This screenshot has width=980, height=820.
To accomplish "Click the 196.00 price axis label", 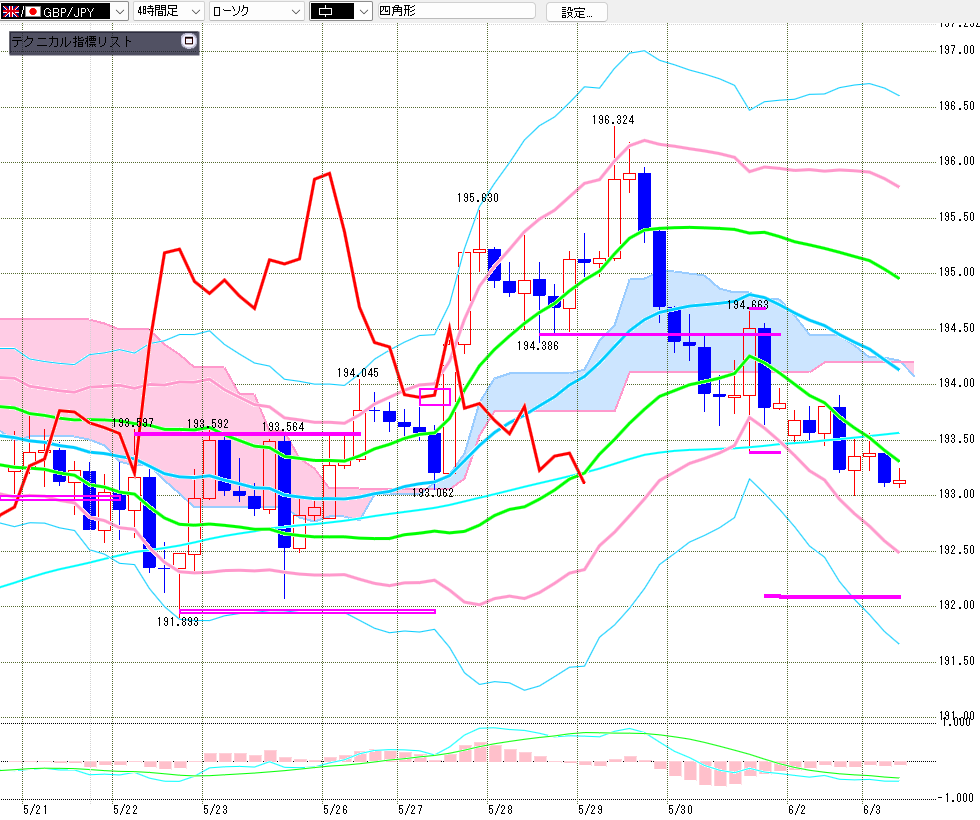I will (957, 161).
